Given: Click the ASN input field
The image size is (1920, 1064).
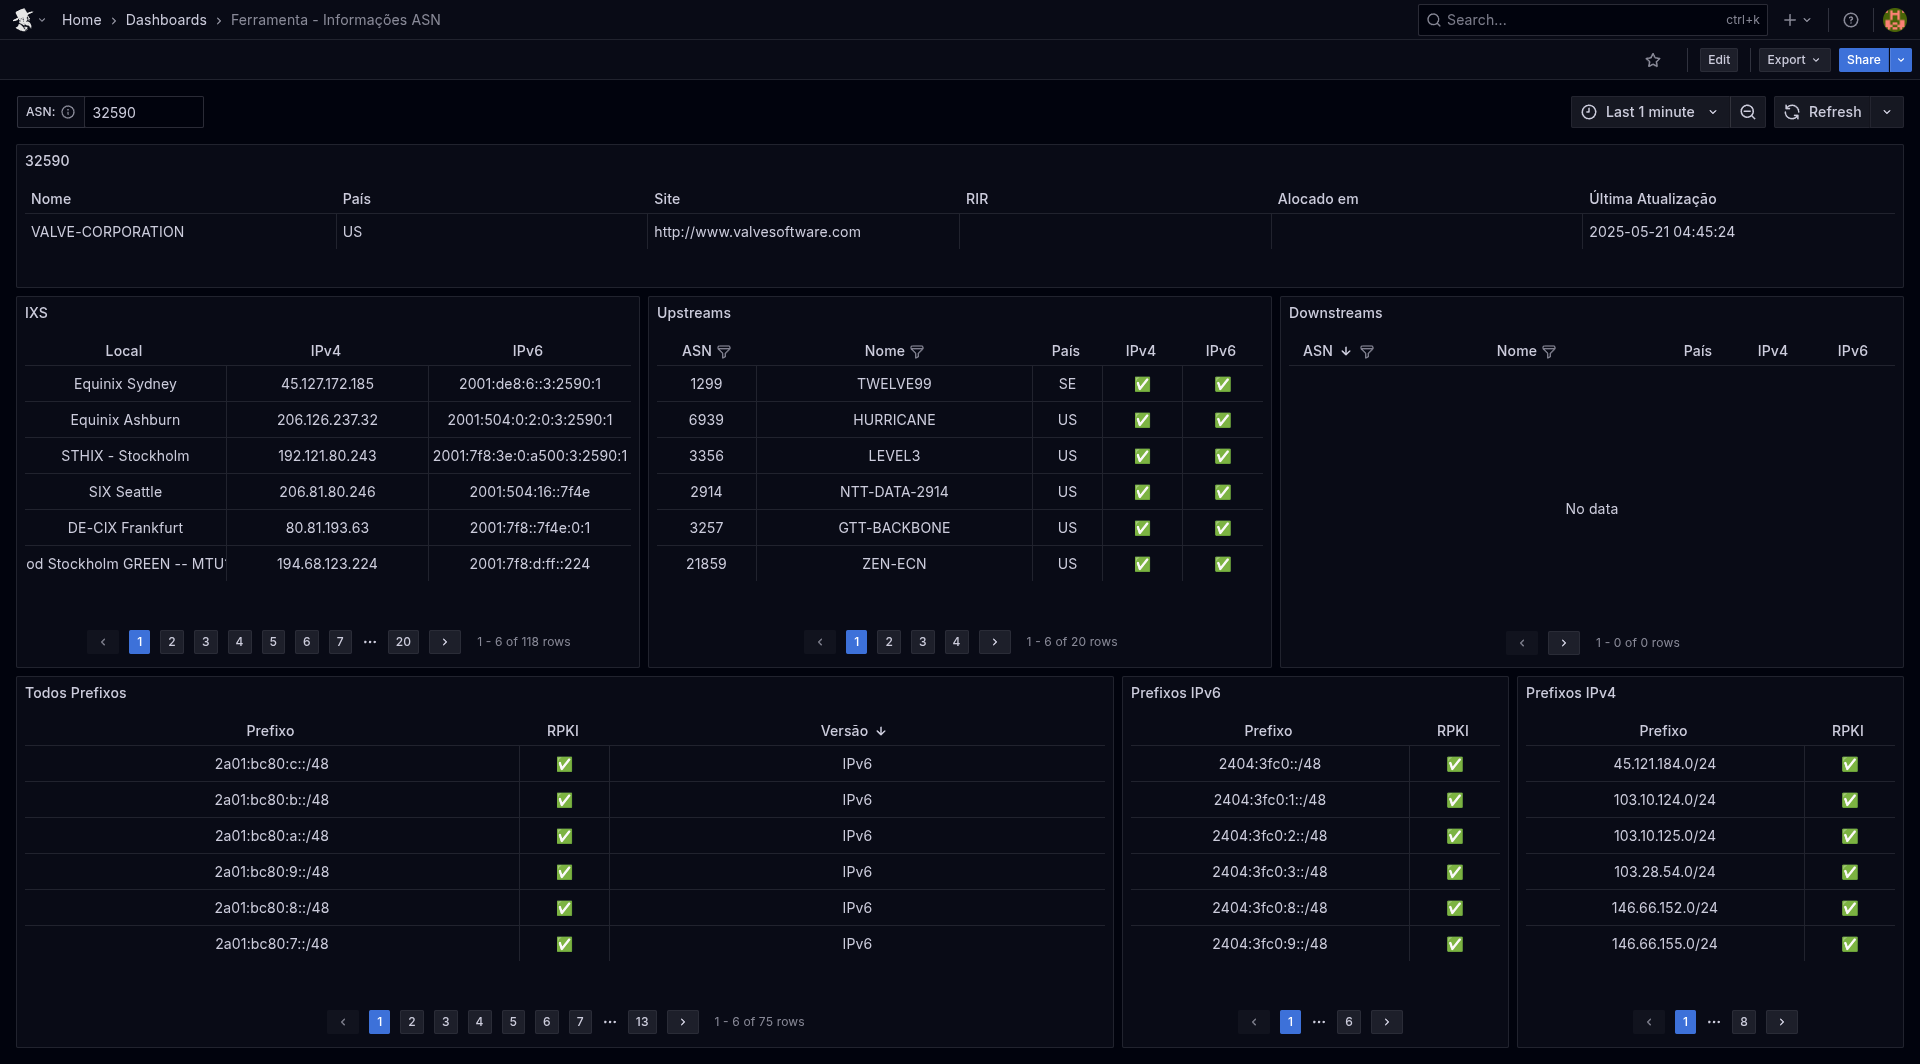Looking at the screenshot, I should click(143, 113).
